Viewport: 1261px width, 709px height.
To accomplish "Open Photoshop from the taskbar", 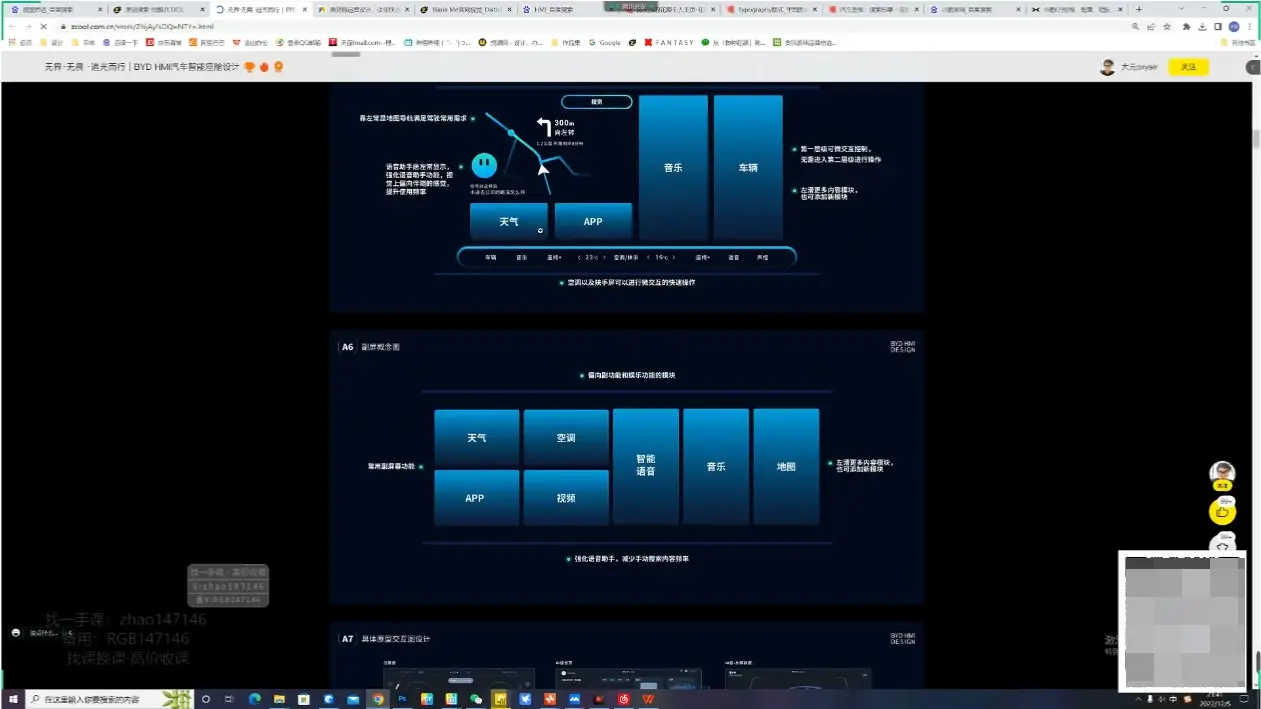I will click(403, 699).
